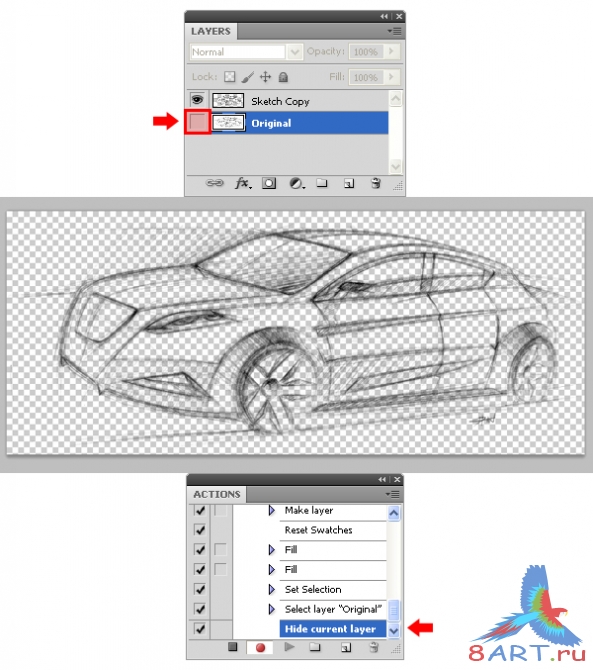The width and height of the screenshot is (593, 670).
Task: Play the selected action
Action: (289, 647)
